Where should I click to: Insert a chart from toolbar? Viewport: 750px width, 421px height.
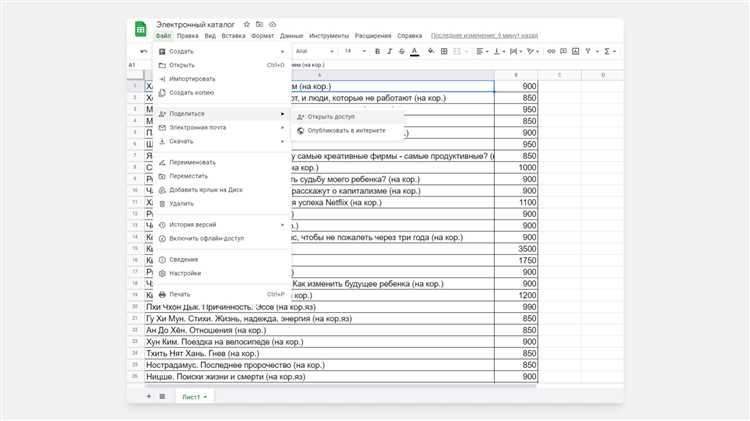[575, 51]
